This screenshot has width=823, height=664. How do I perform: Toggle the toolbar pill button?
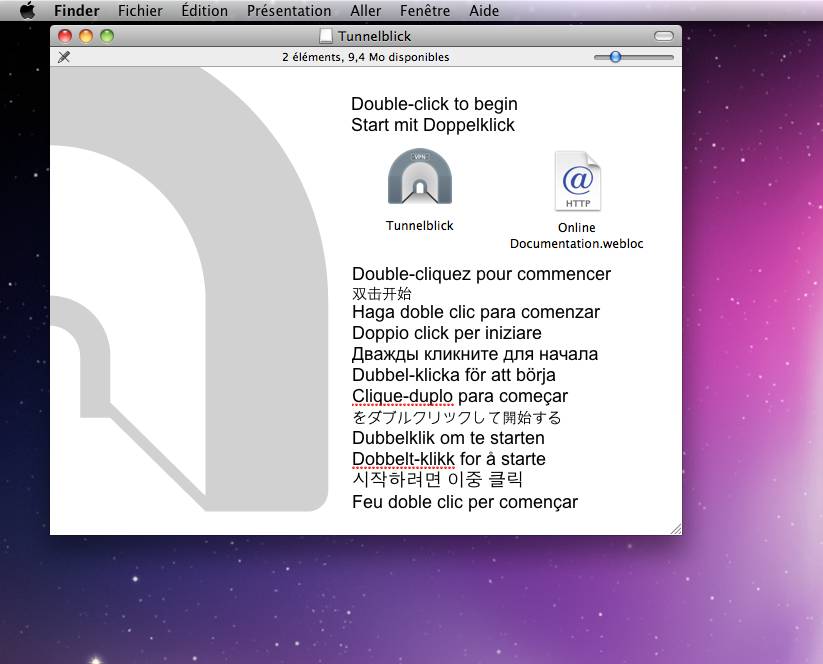663,36
